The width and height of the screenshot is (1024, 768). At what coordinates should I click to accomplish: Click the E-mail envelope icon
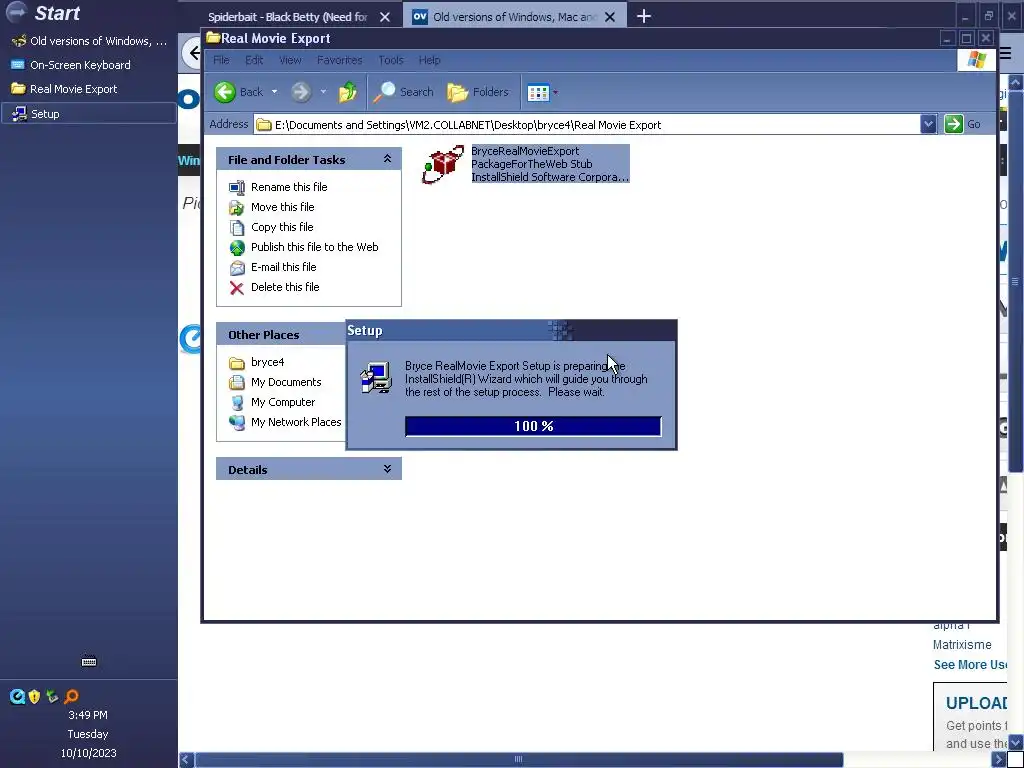236,268
